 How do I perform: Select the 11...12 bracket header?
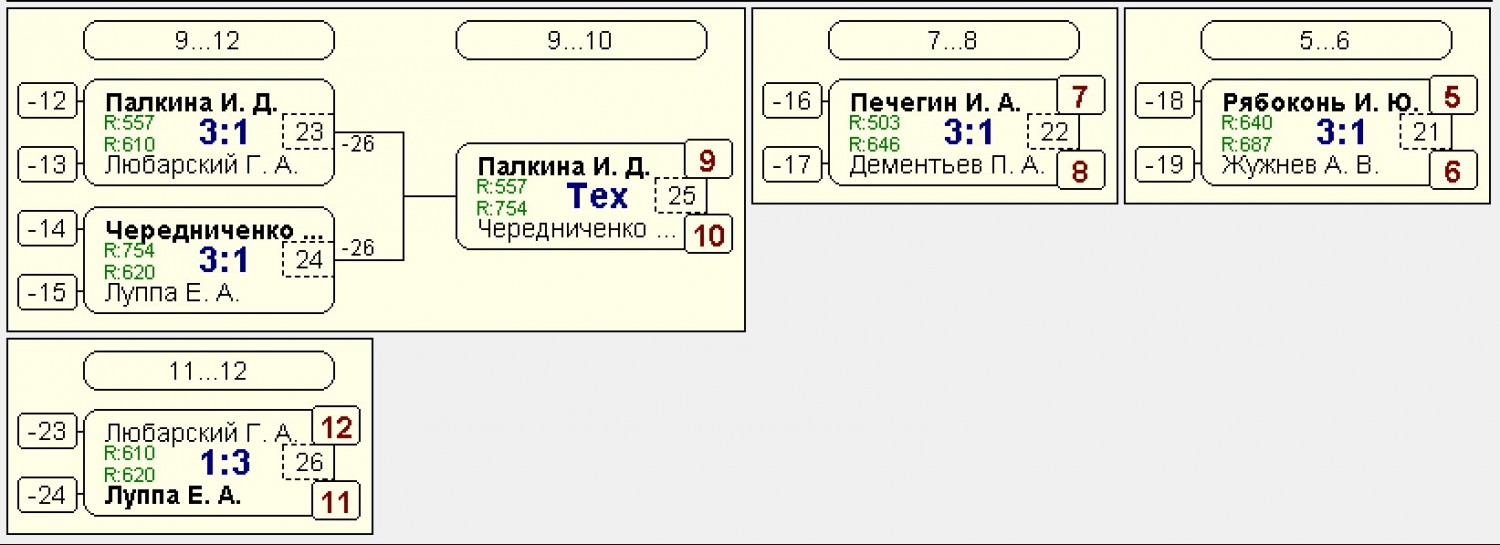click(x=208, y=371)
